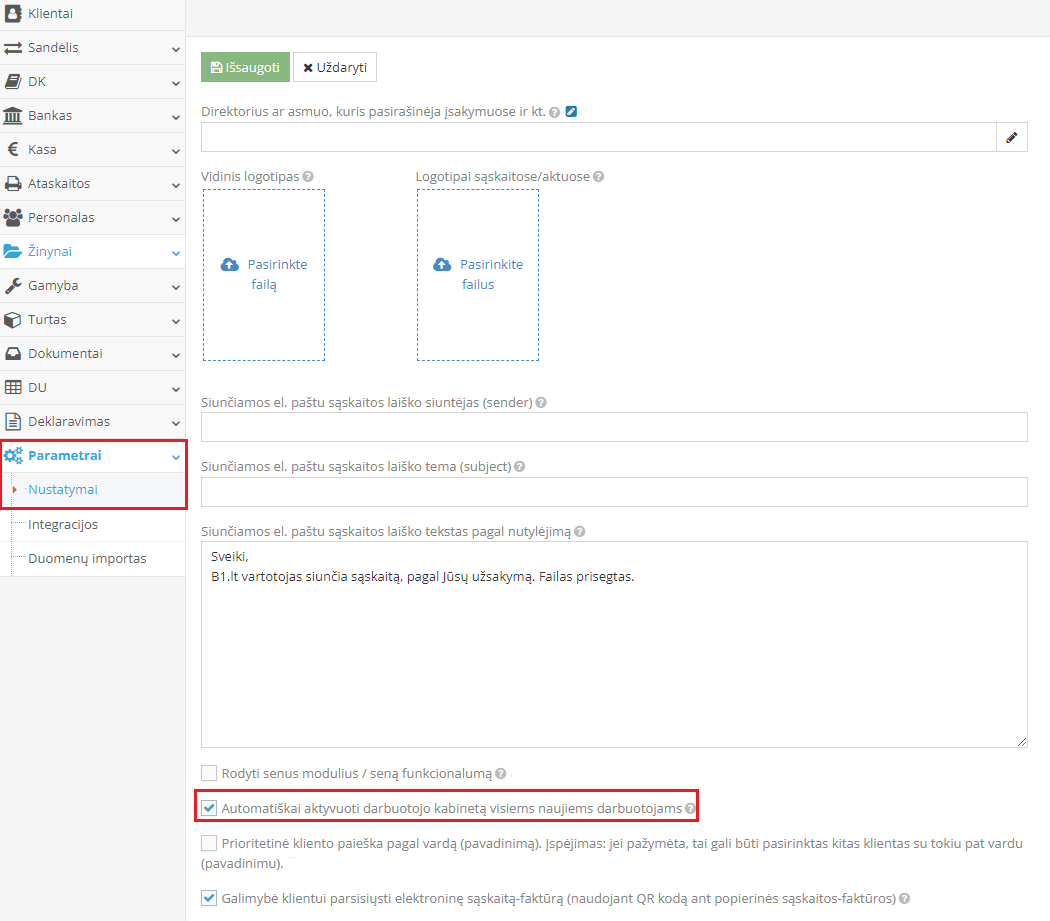
Task: Click blue edit icon after Direktorius label
Action: point(571,112)
